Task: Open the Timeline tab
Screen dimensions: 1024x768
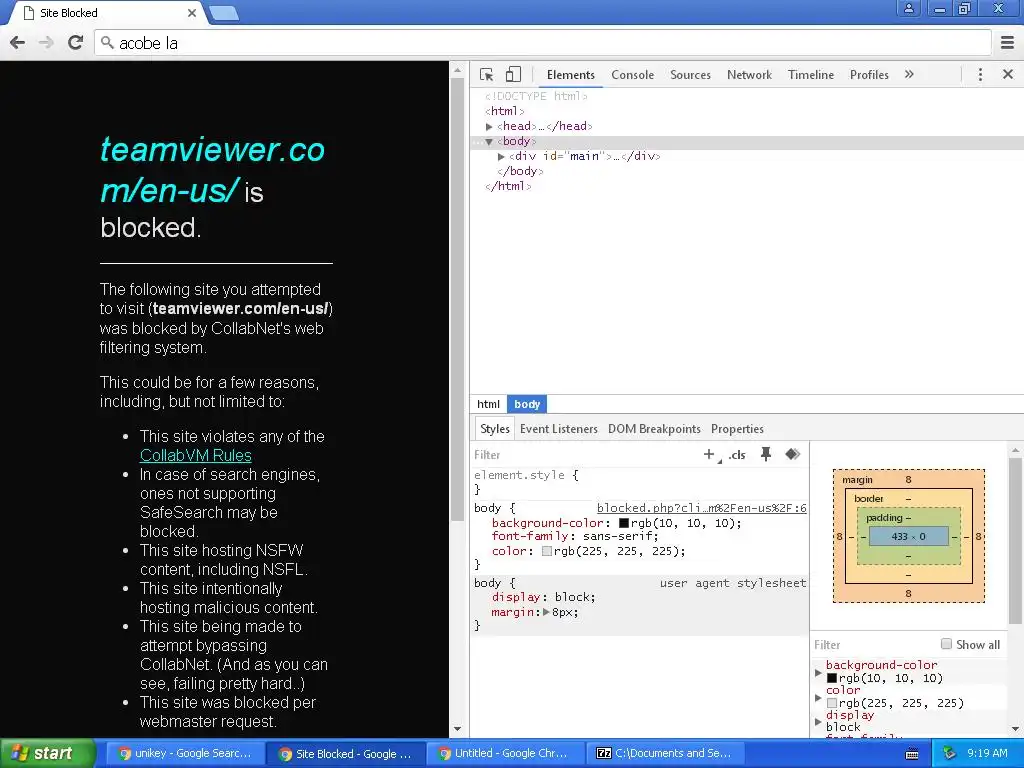Action: [x=810, y=74]
